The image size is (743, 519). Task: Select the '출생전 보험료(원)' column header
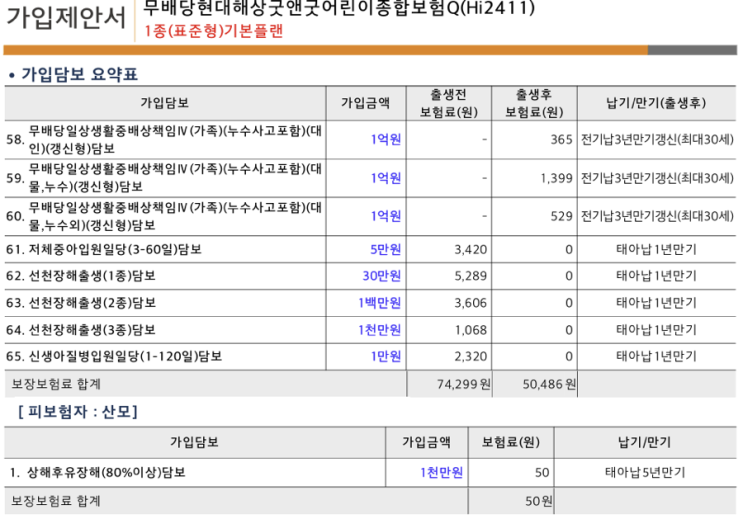click(449, 103)
